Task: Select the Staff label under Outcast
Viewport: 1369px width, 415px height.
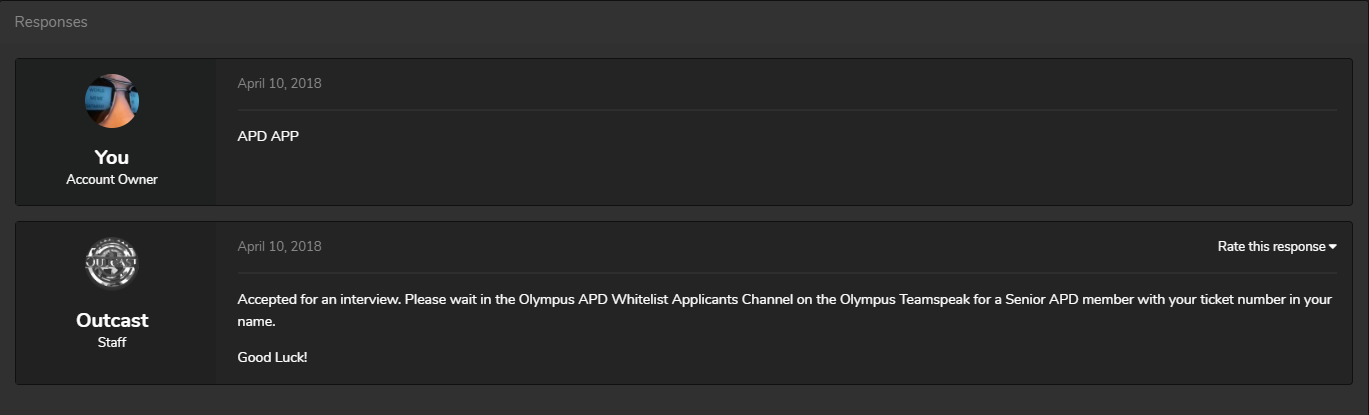Action: (112, 343)
